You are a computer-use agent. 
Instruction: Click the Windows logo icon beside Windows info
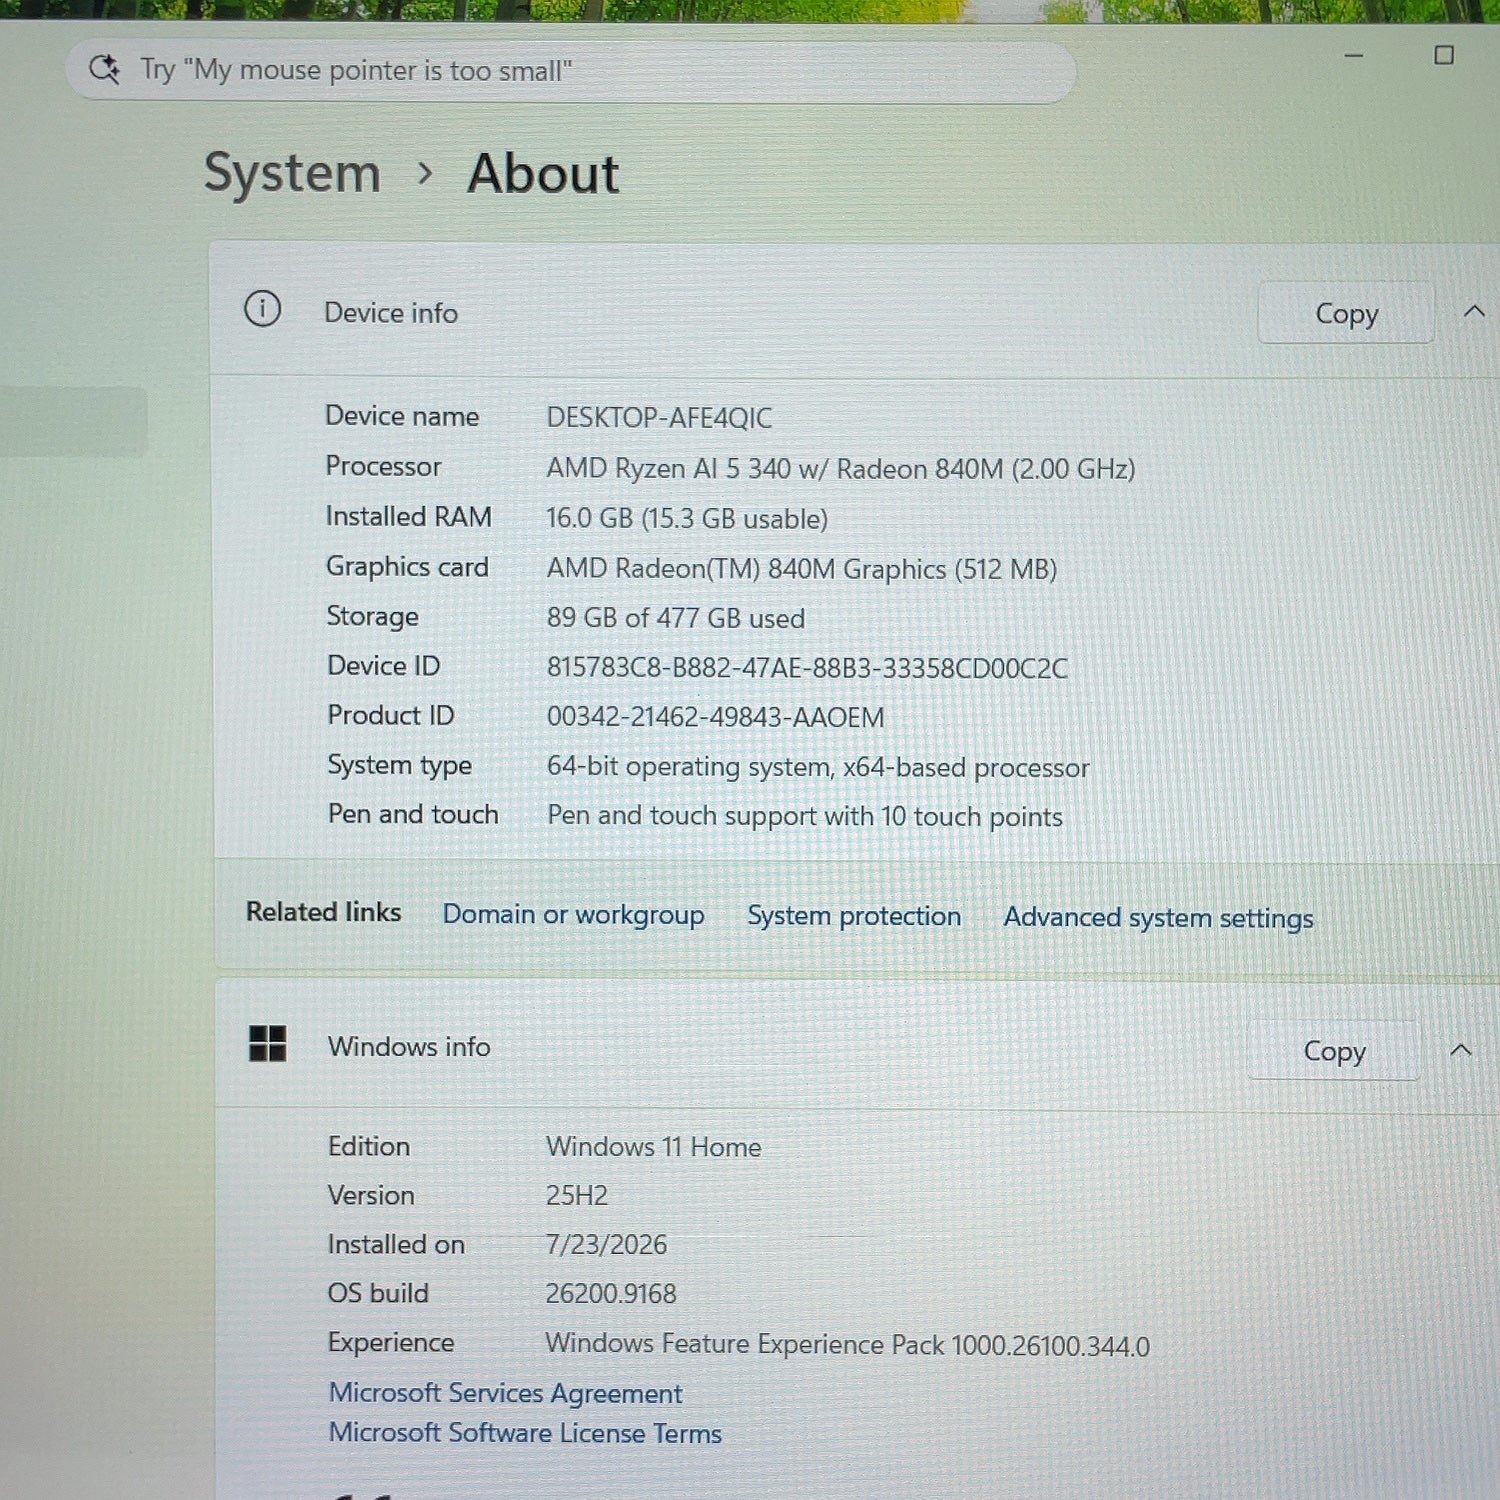(x=267, y=1044)
